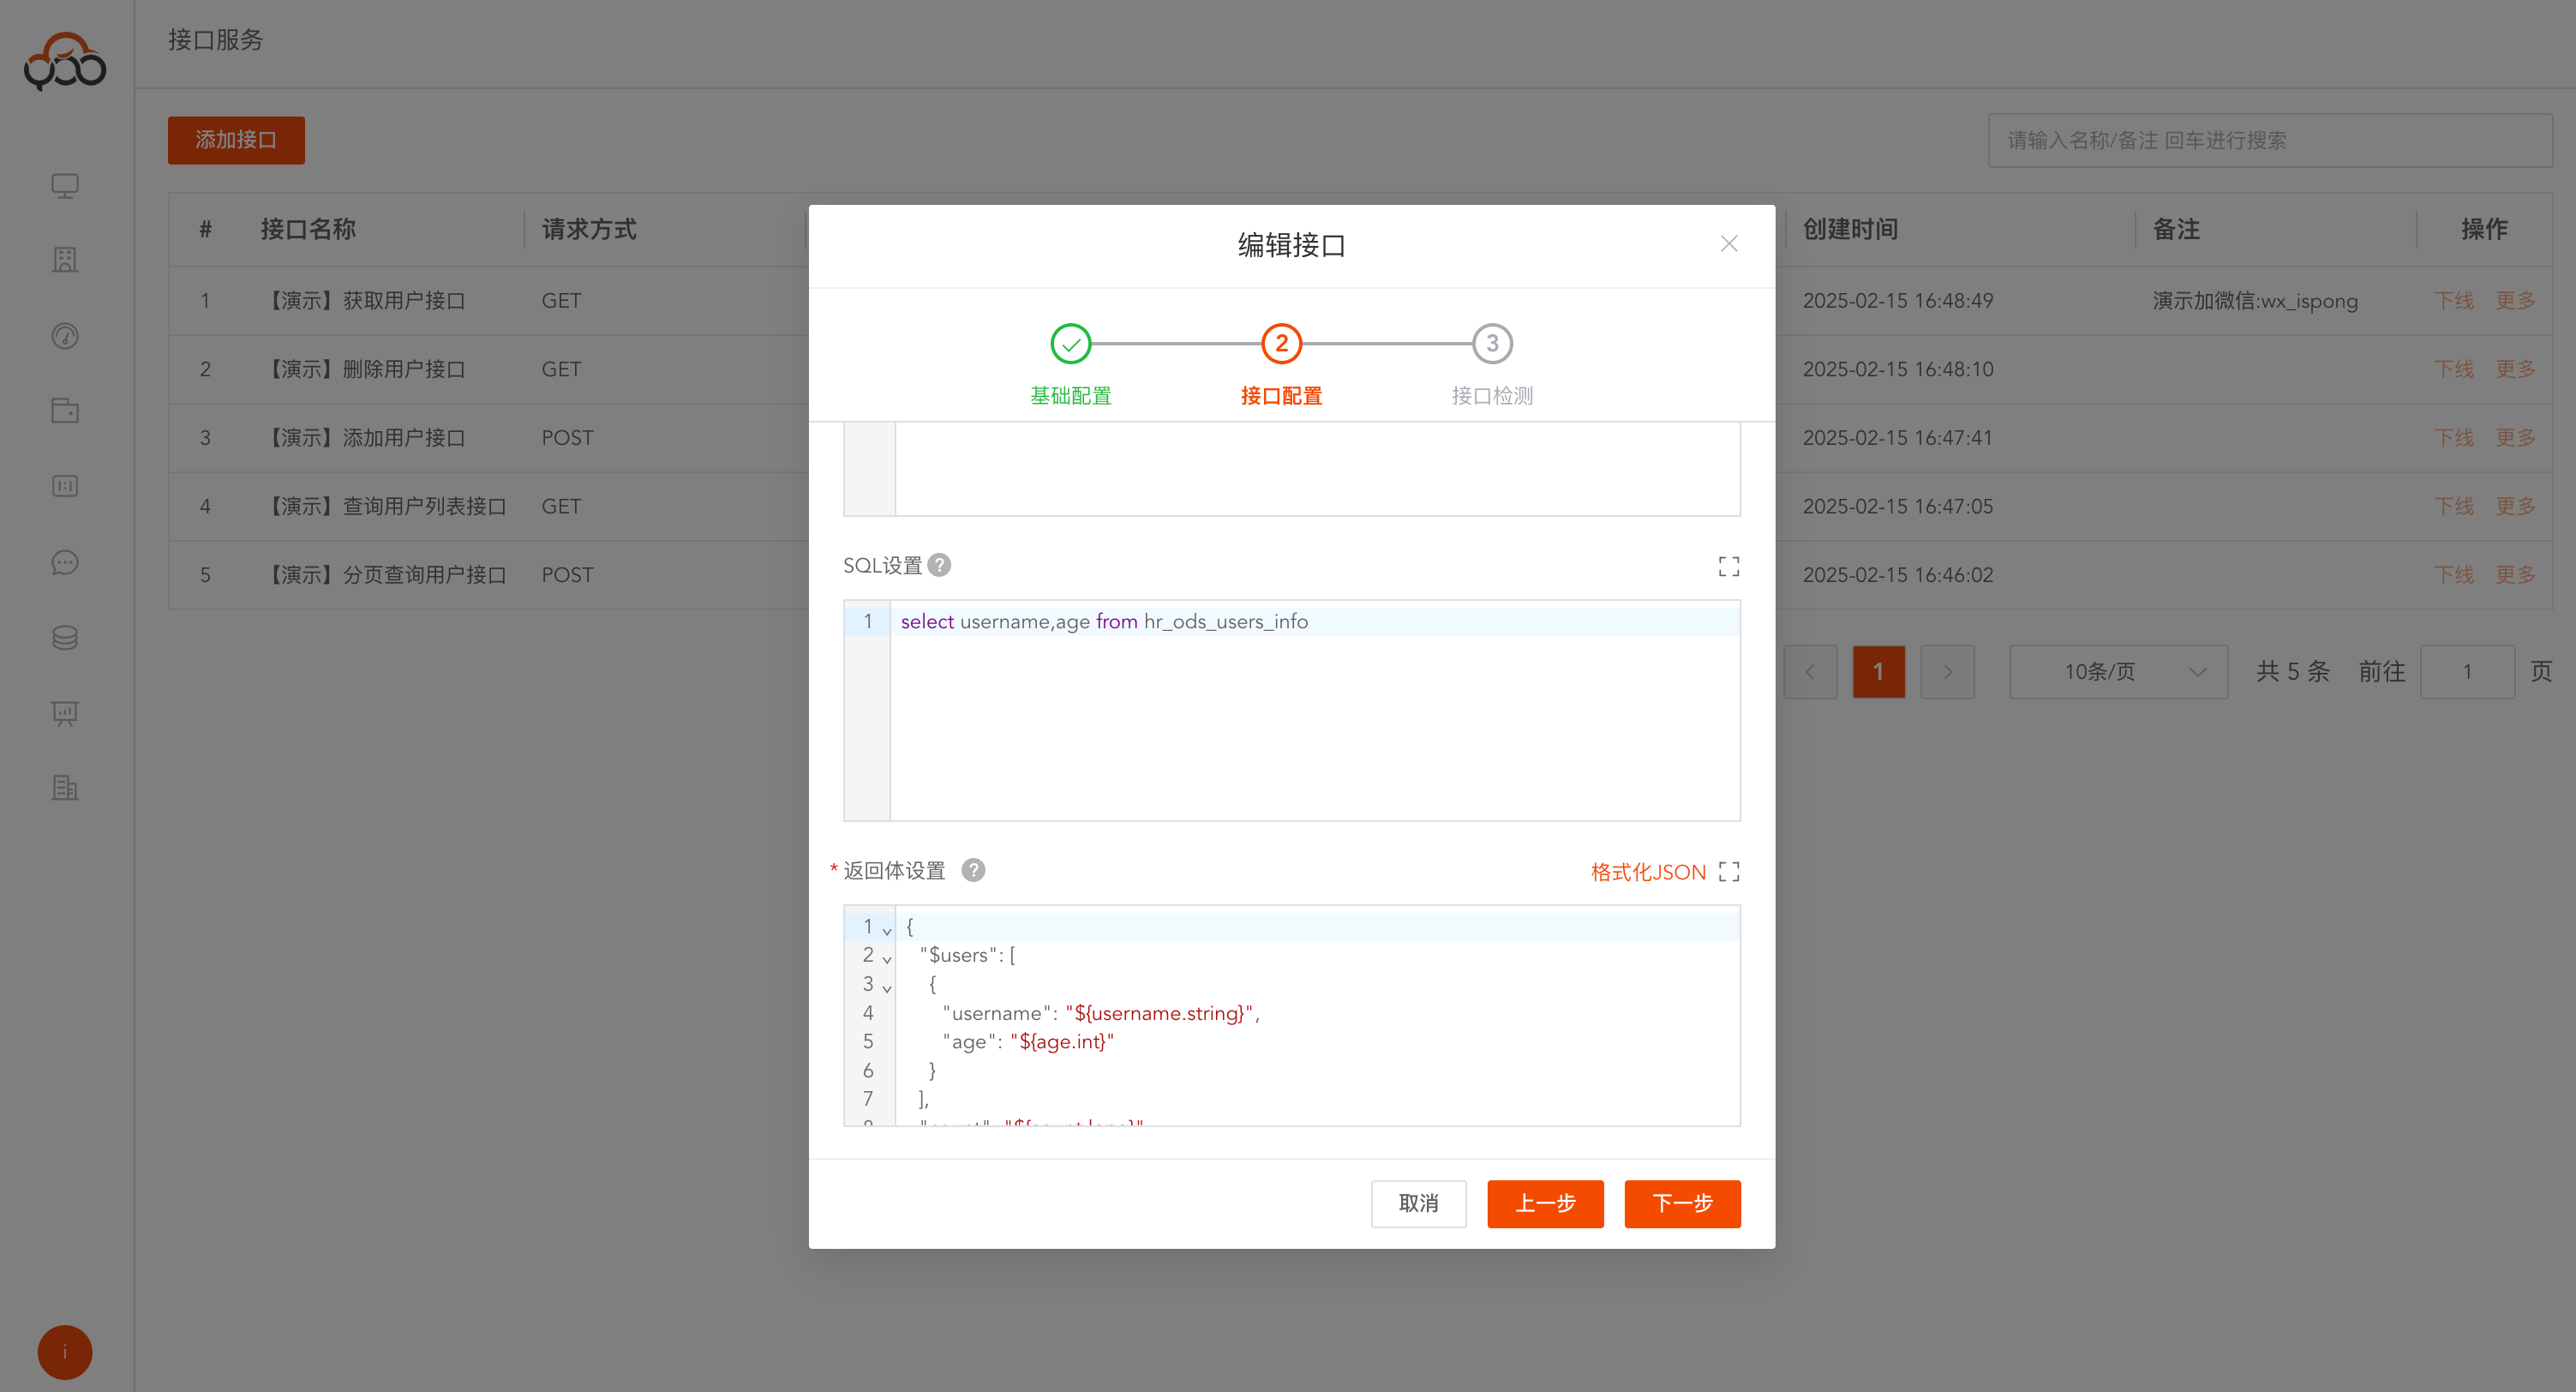Expand return body editor to fullscreen
The image size is (2576, 1392).
(1728, 872)
